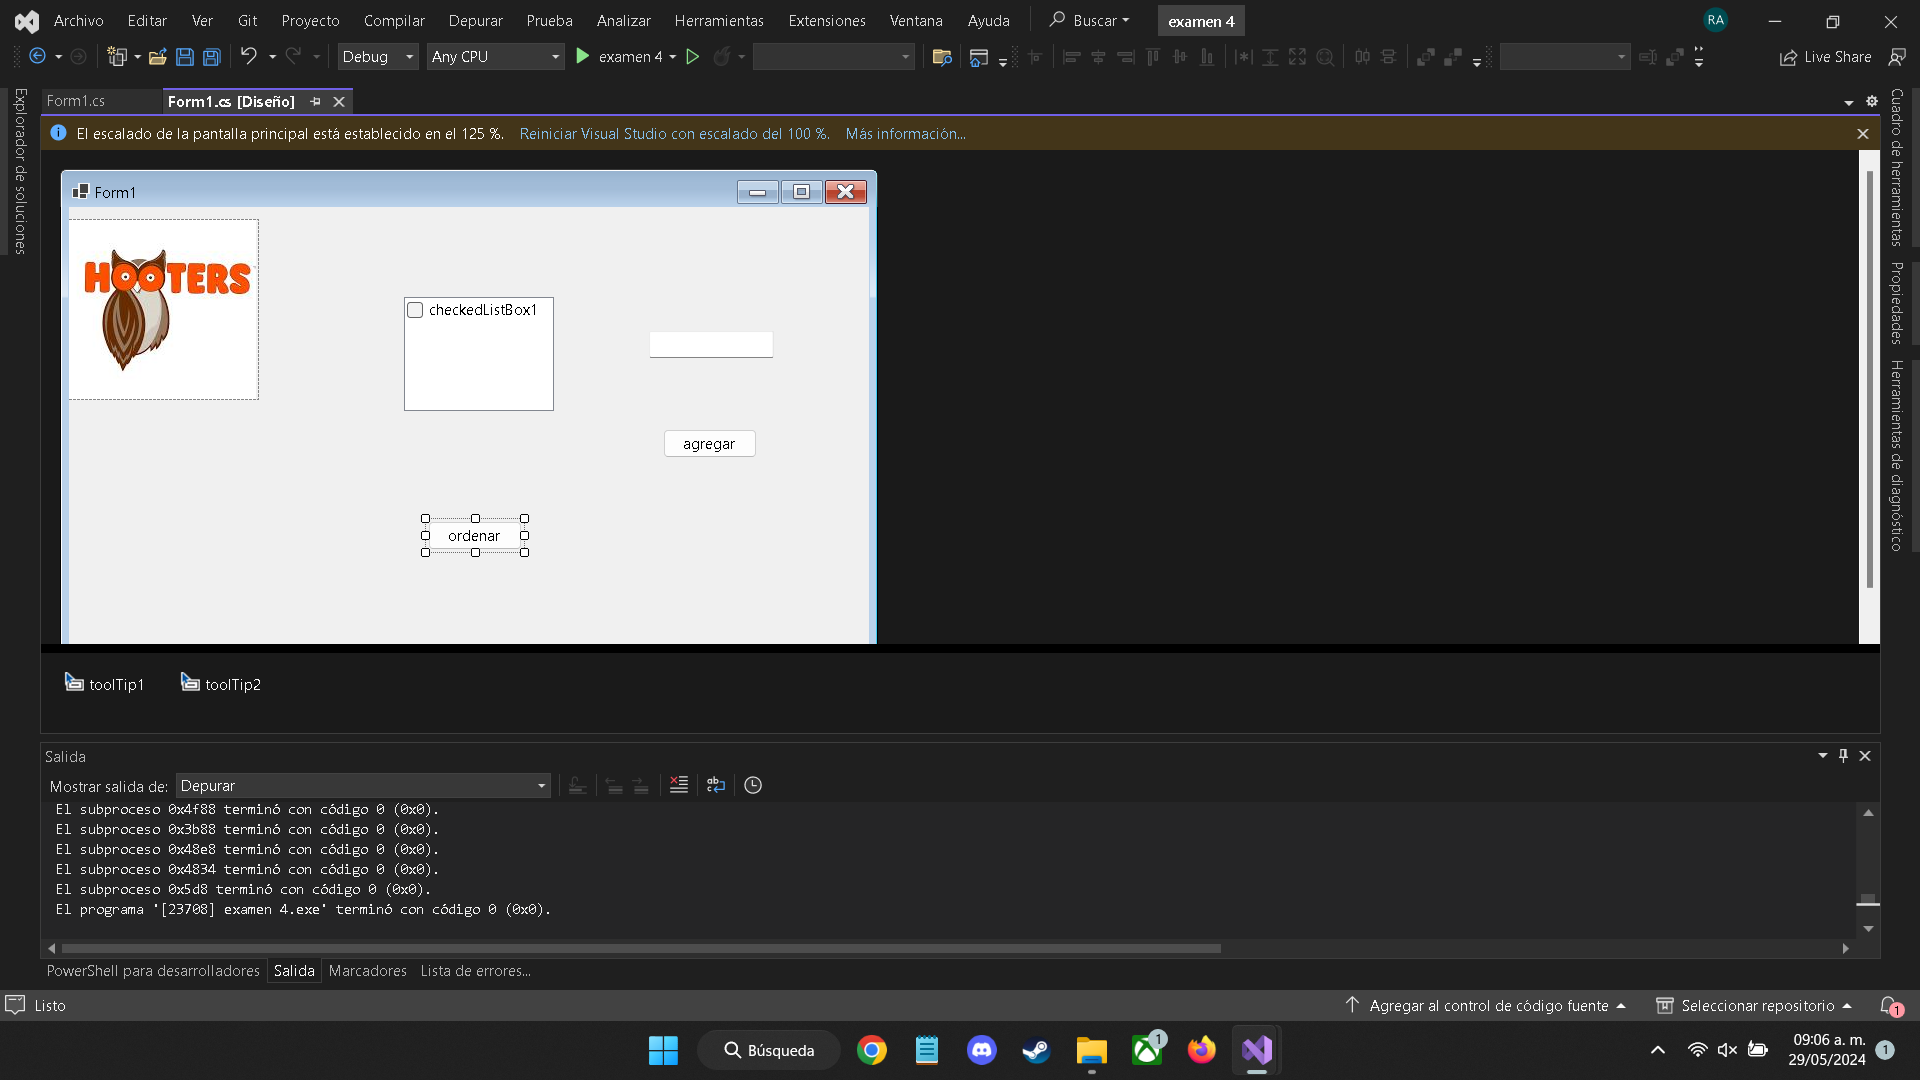Click the agregar button on the form
Viewport: 1920px width, 1080px height.
709,444
